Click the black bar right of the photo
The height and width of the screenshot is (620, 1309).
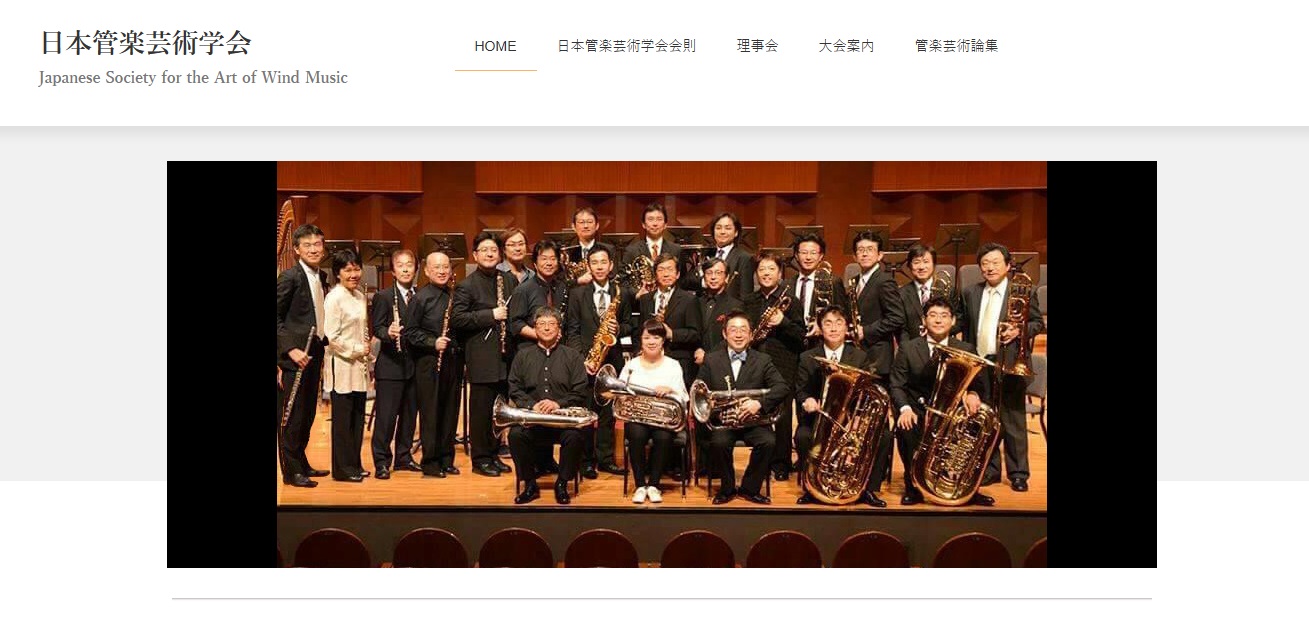[1102, 364]
